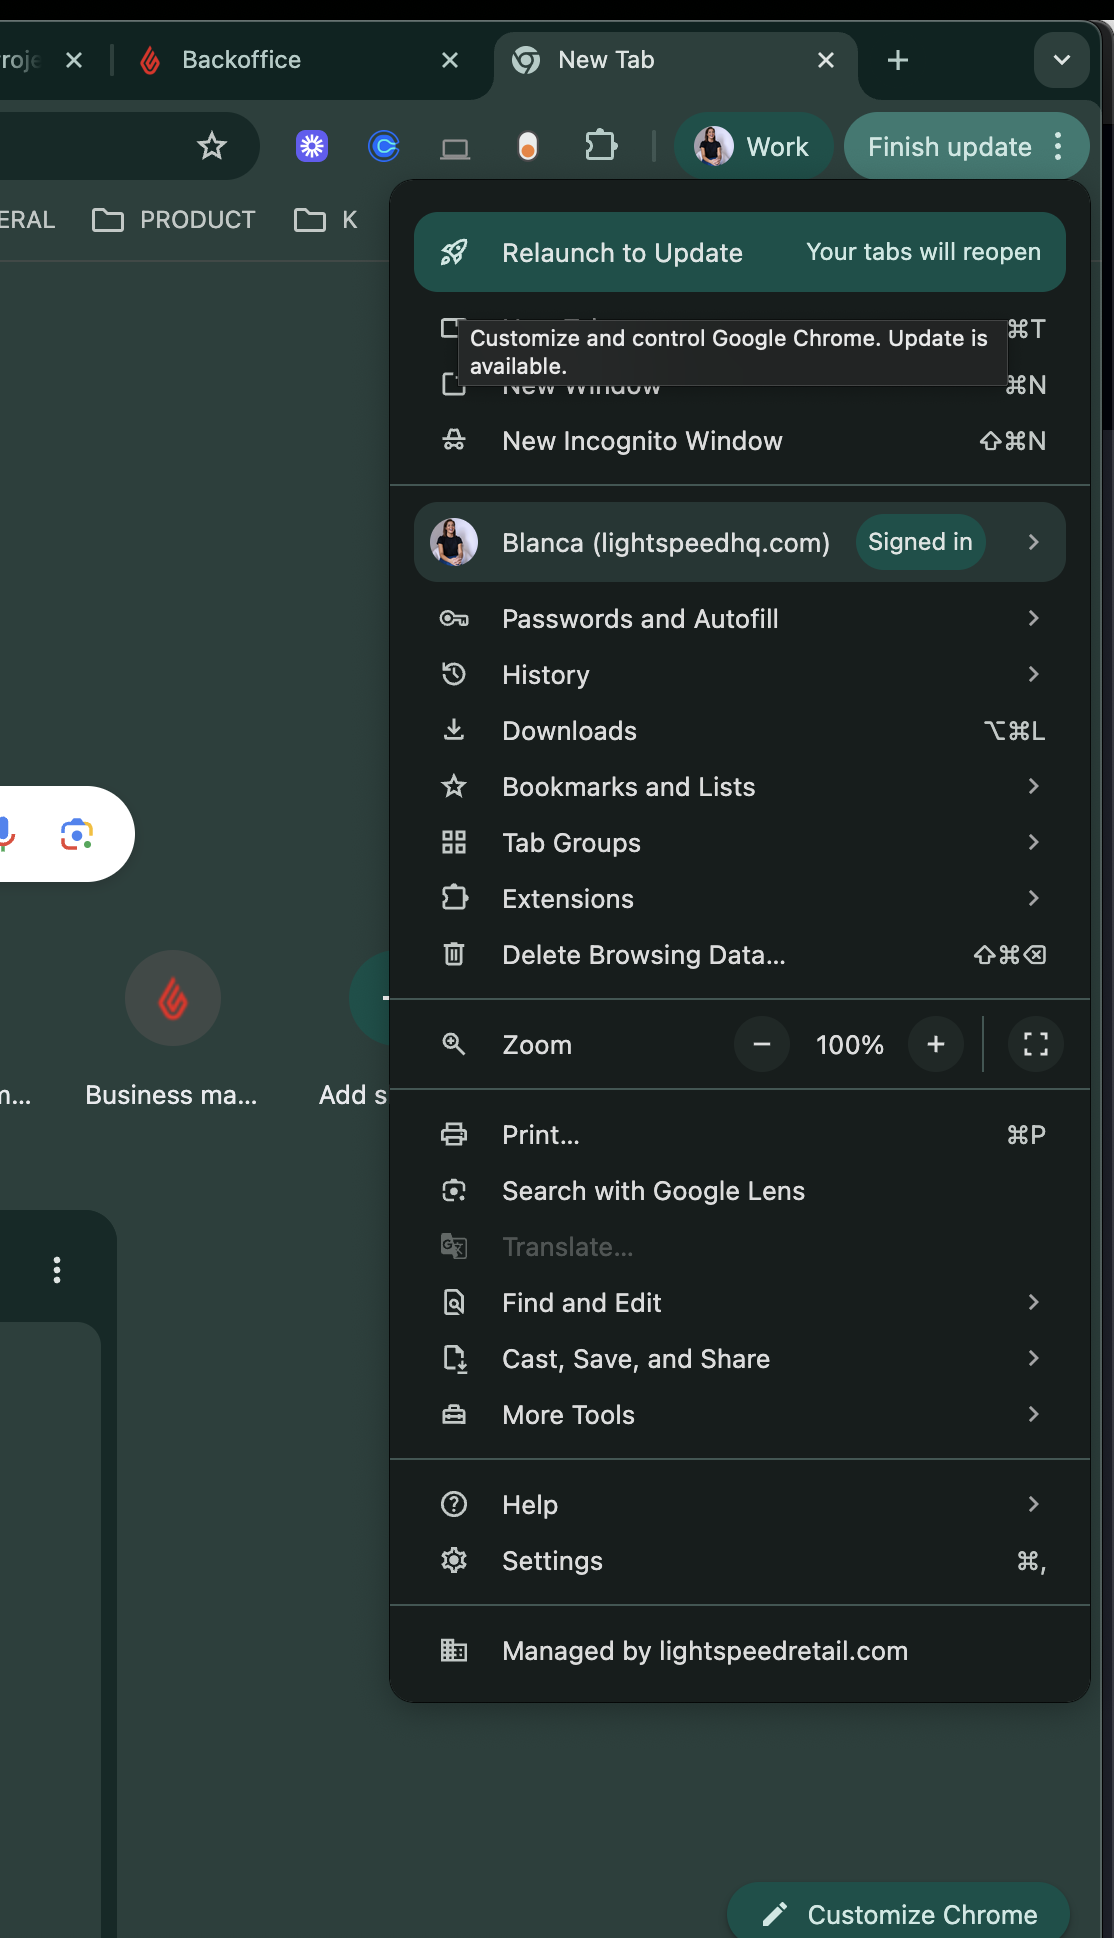Click the Google Lens camera search icon

point(77,834)
